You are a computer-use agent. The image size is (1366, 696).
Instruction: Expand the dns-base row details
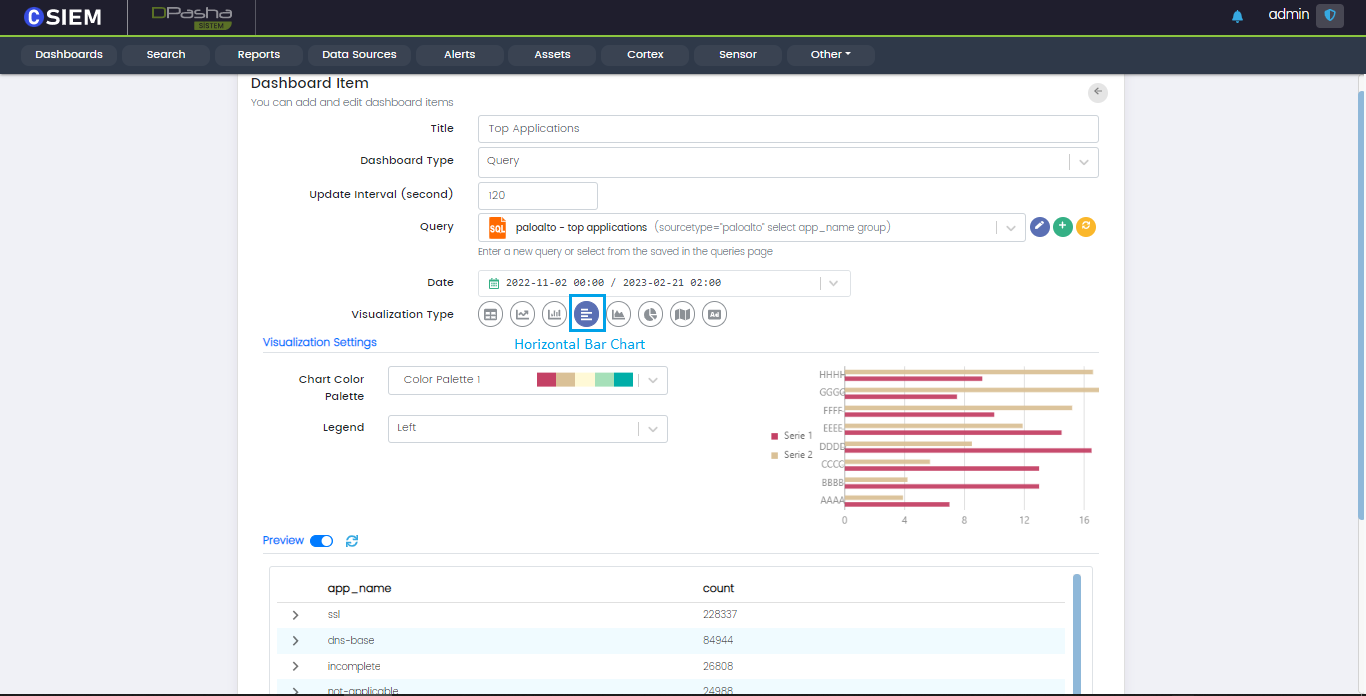[x=295, y=641]
